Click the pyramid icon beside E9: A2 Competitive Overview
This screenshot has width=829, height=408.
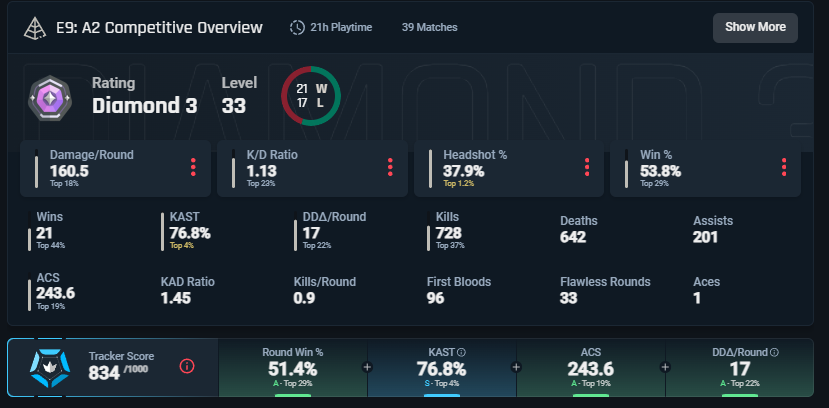tap(35, 27)
